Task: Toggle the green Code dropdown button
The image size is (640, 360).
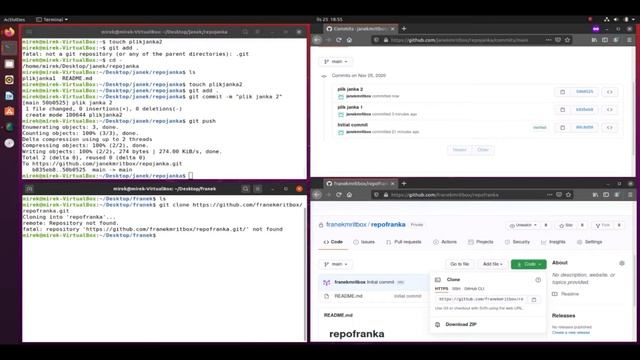Action: (529, 264)
